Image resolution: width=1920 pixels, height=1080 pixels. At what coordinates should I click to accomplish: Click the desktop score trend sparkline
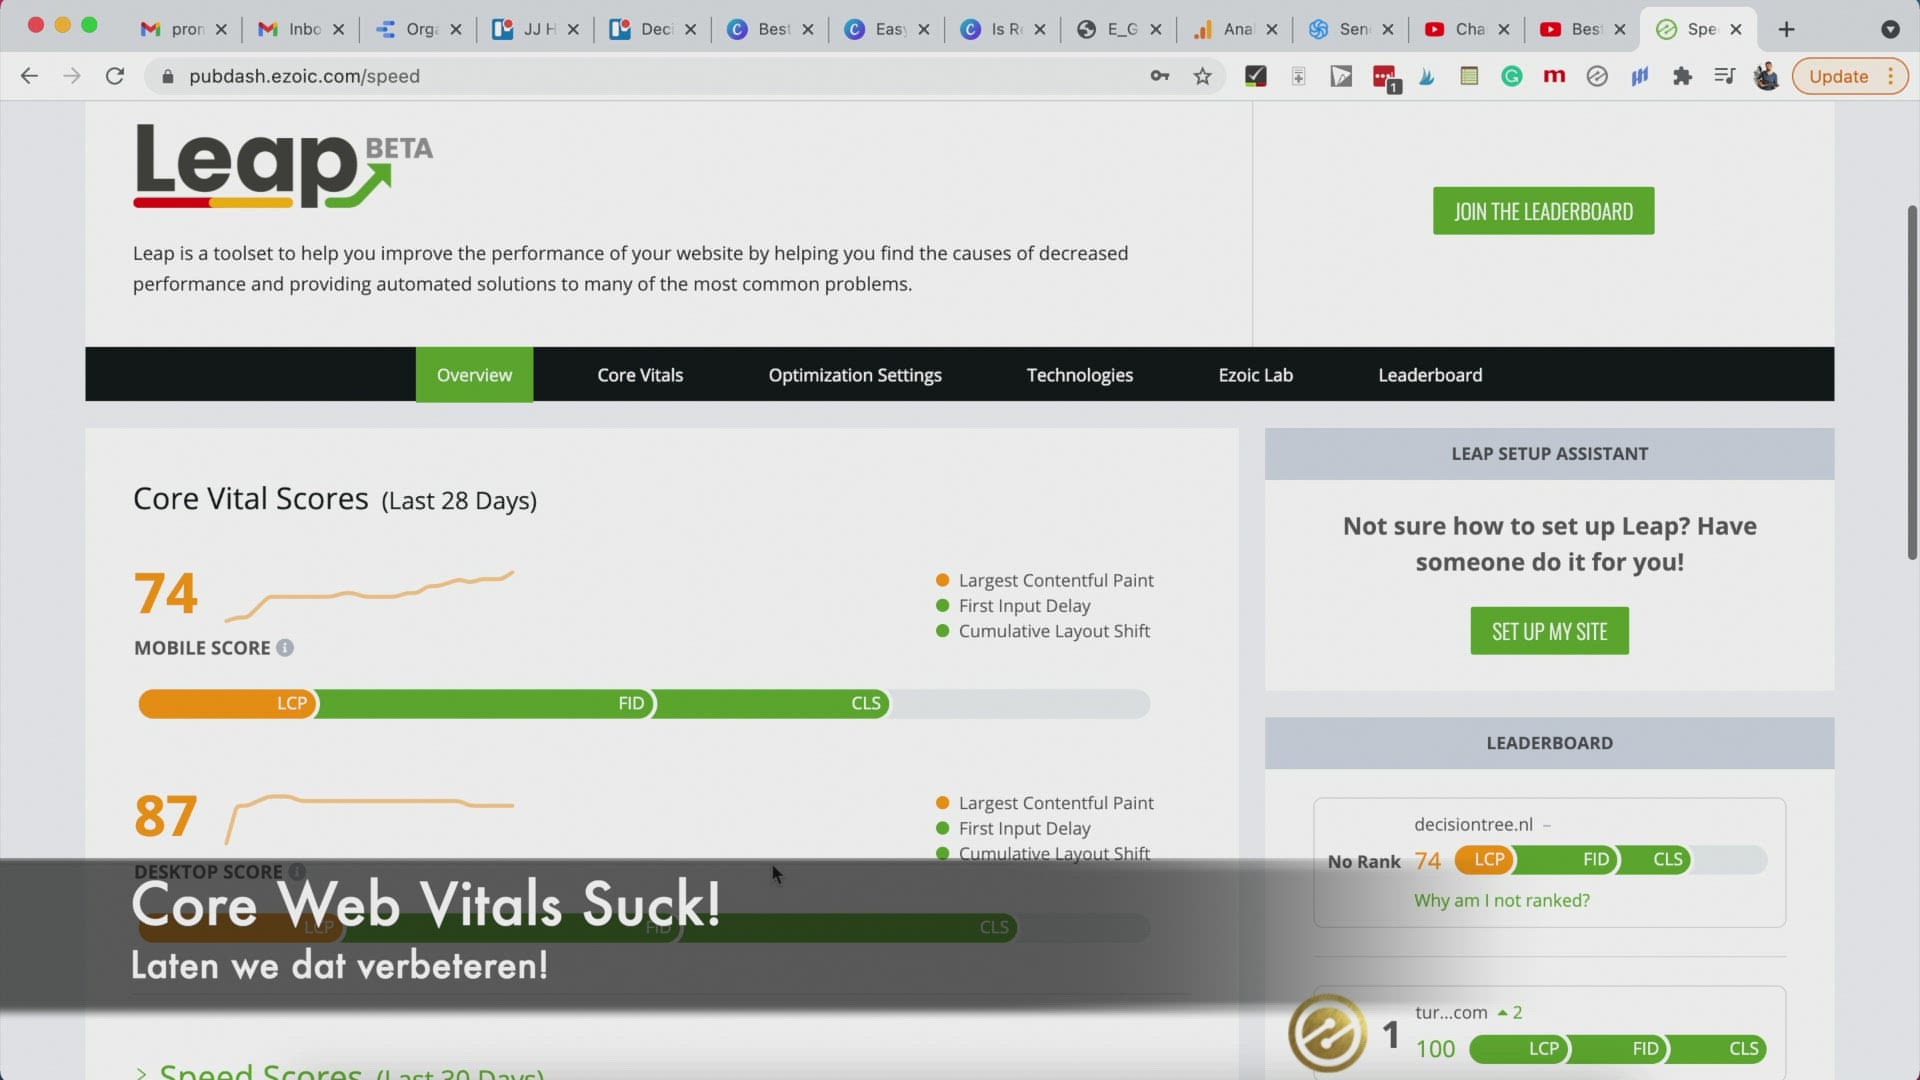coord(369,820)
